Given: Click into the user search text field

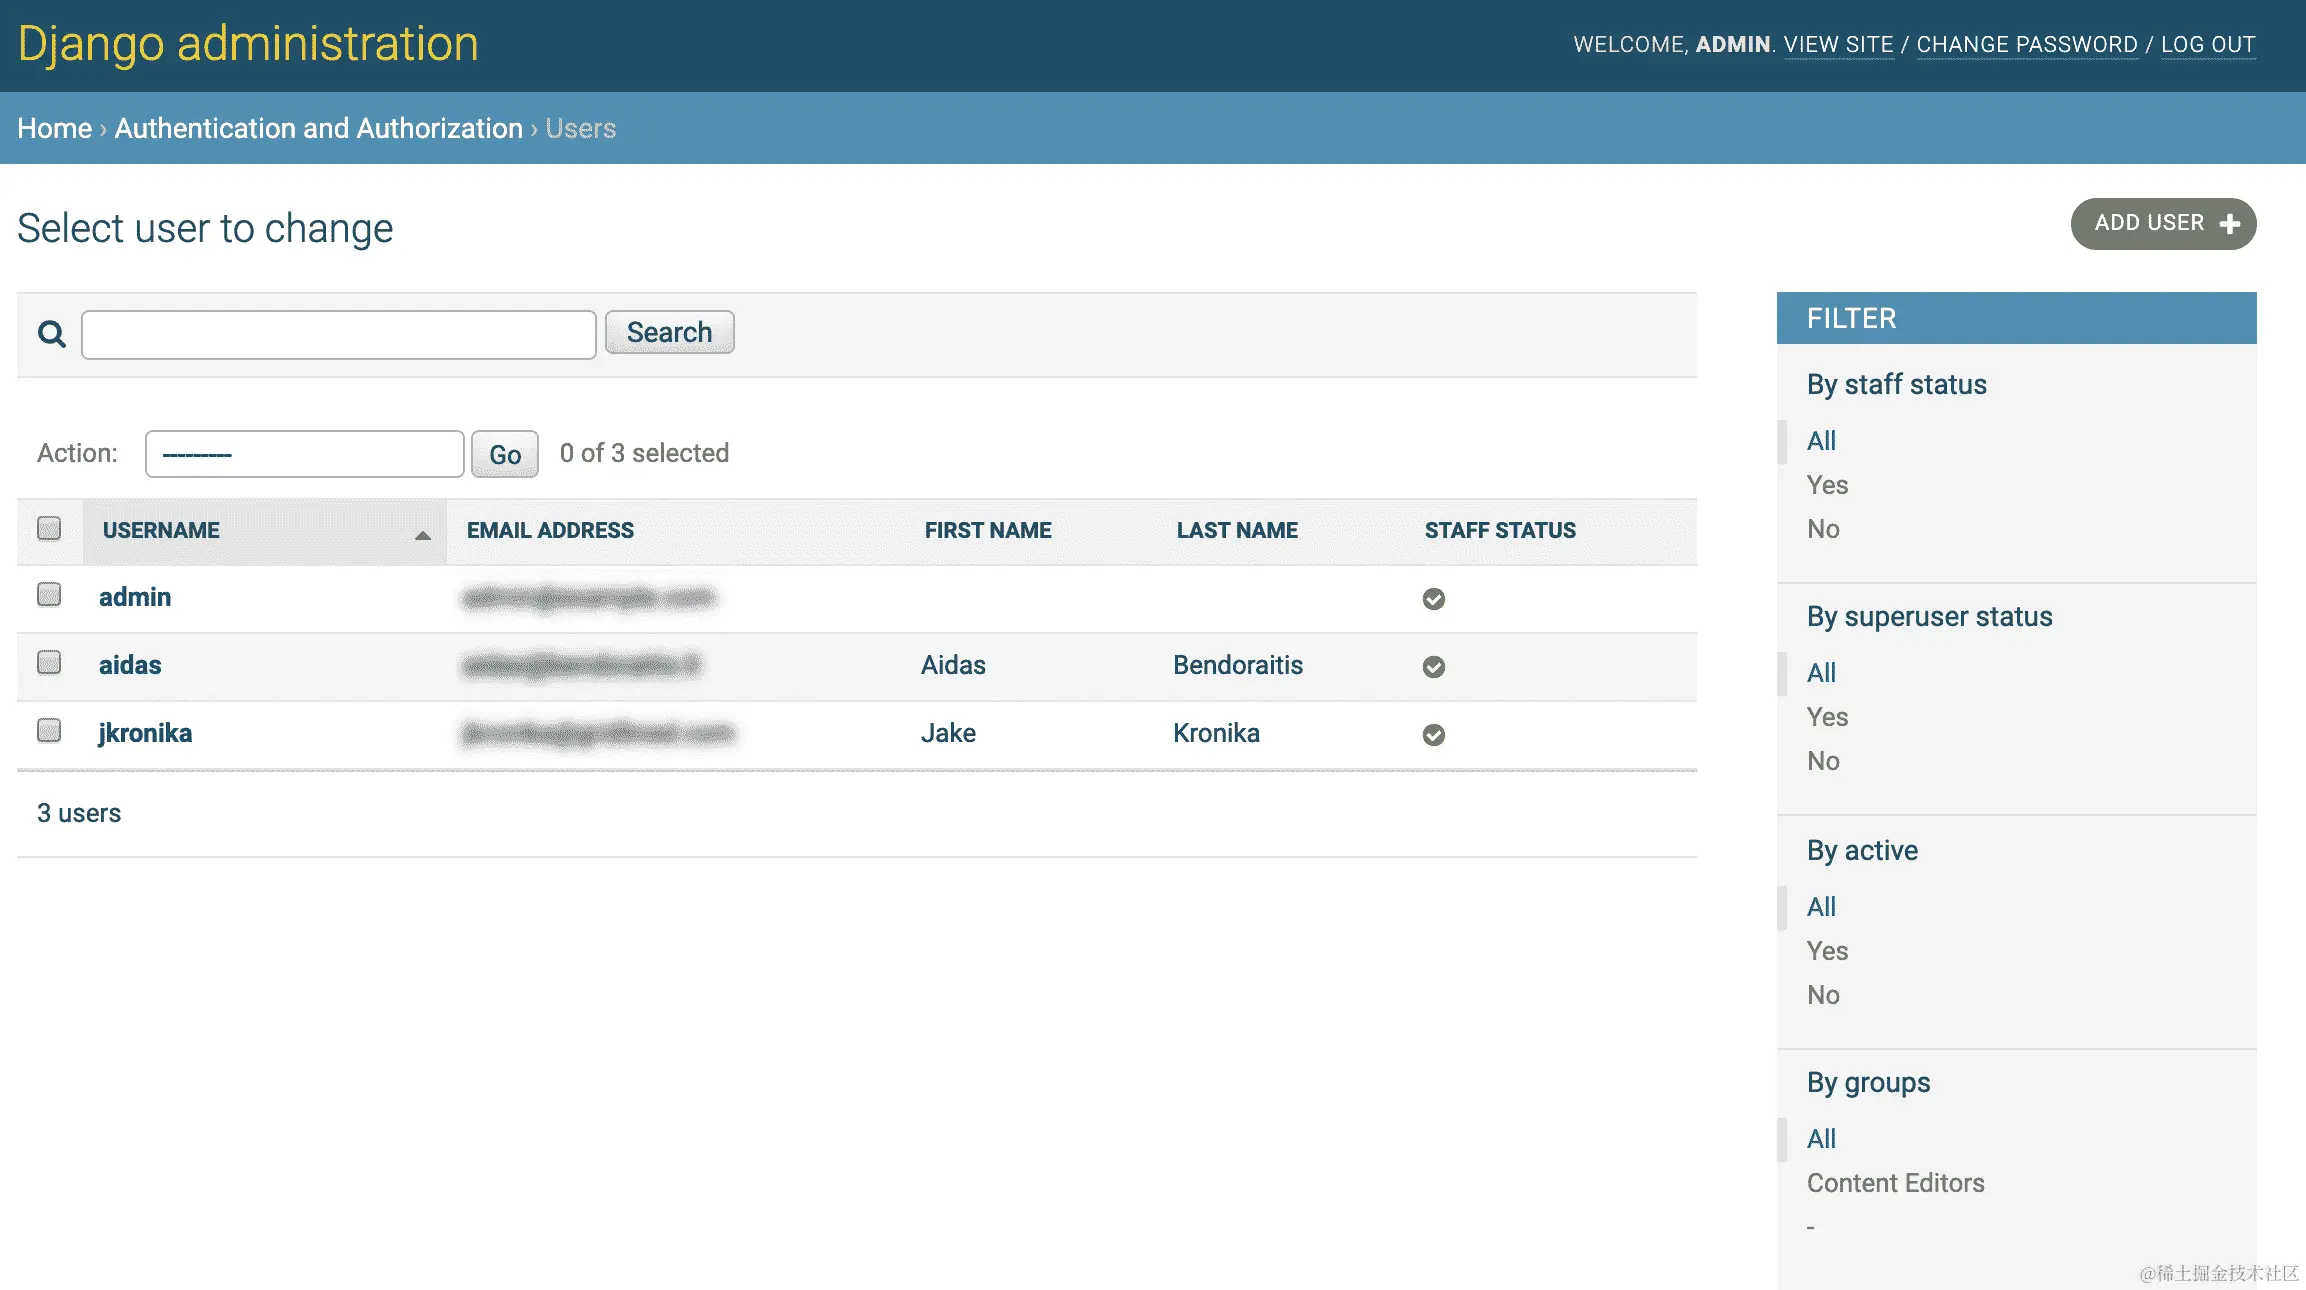Looking at the screenshot, I should click(x=338, y=334).
